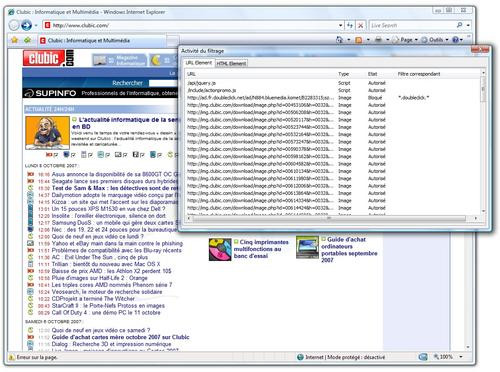The width and height of the screenshot is (500, 372).
Task: Open Favorites Center star icon
Action: click(14, 40)
